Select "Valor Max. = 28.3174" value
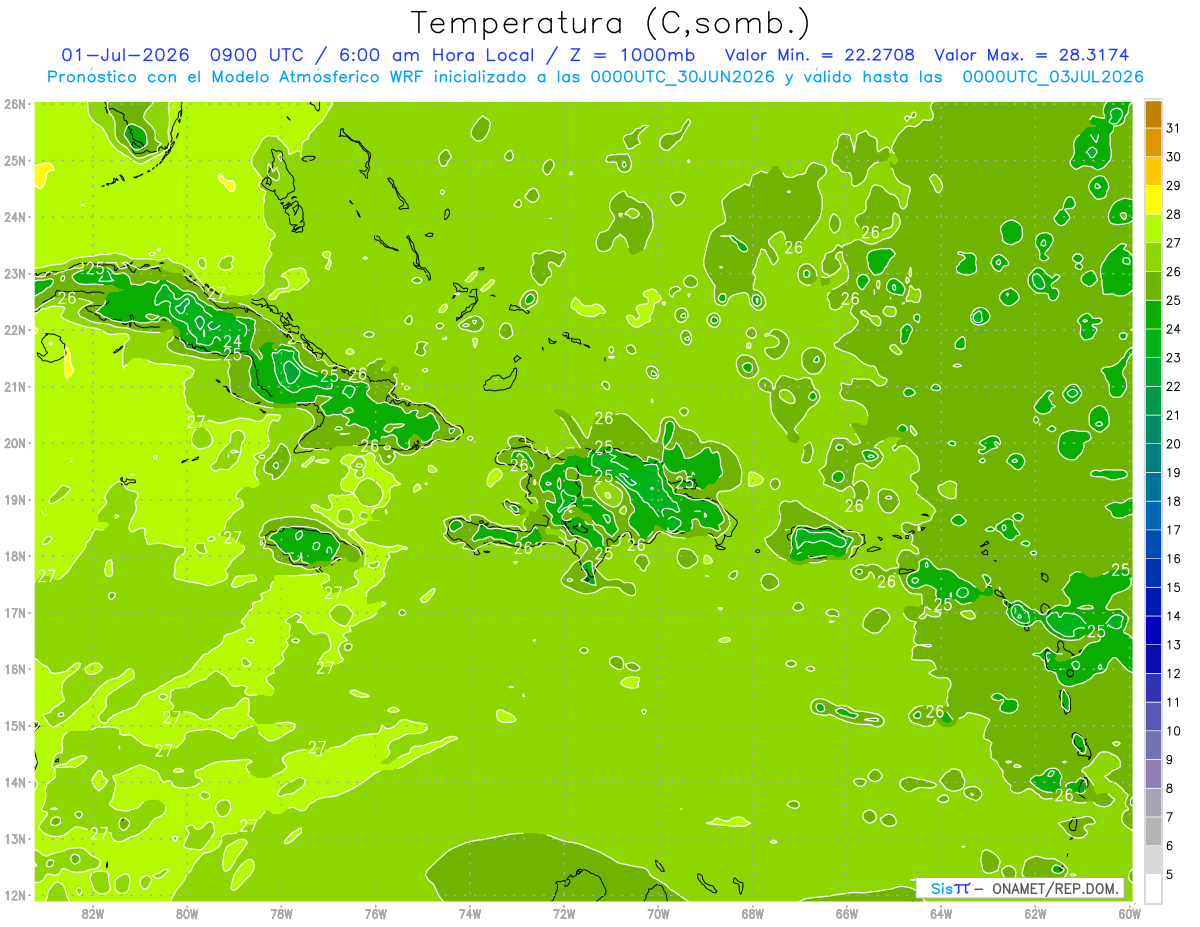 pos(1032,54)
